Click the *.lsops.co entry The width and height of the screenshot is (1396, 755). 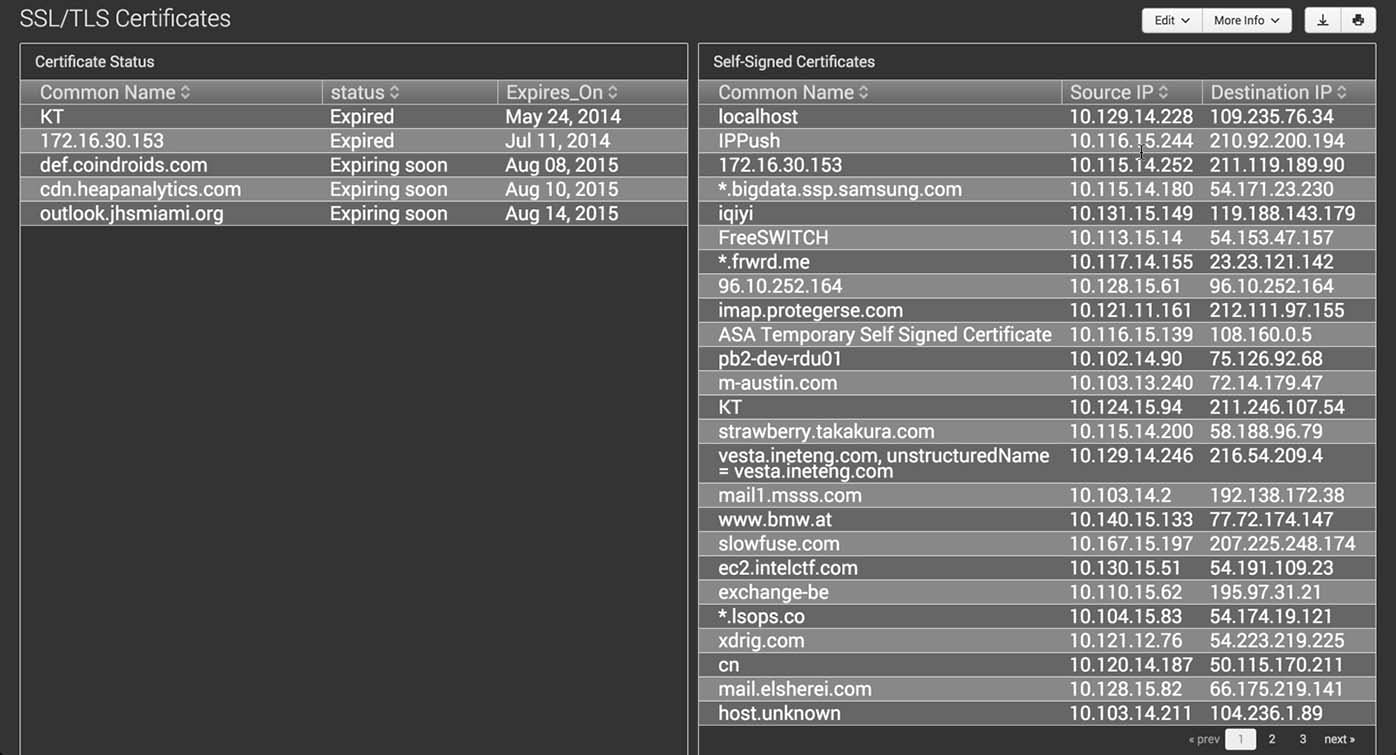[x=761, y=616]
